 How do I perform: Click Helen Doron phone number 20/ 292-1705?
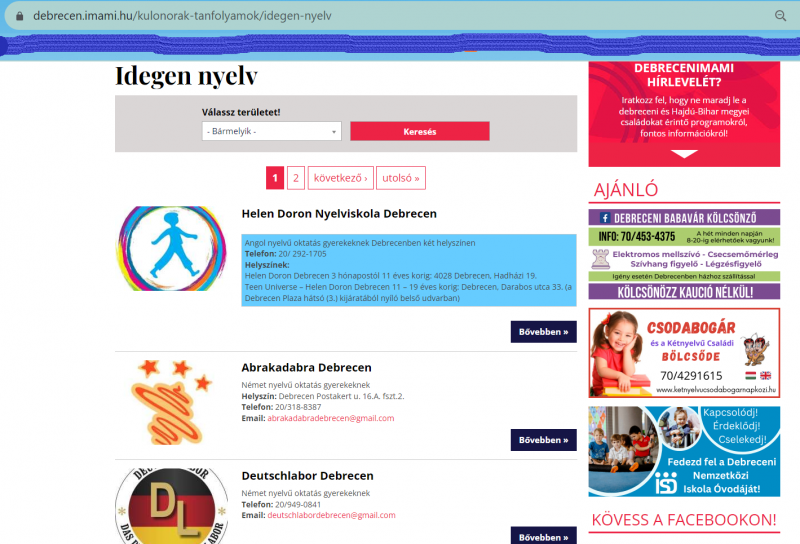click(x=303, y=254)
